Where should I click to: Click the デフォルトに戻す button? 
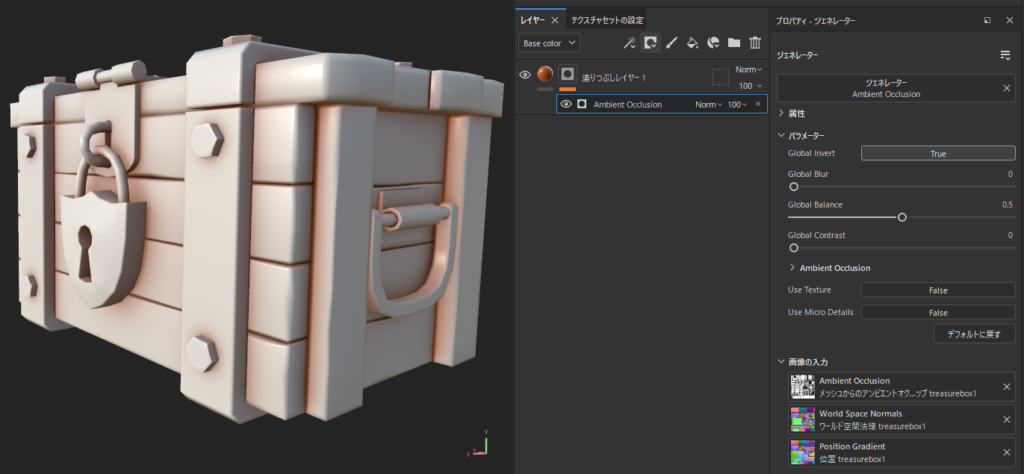point(974,334)
